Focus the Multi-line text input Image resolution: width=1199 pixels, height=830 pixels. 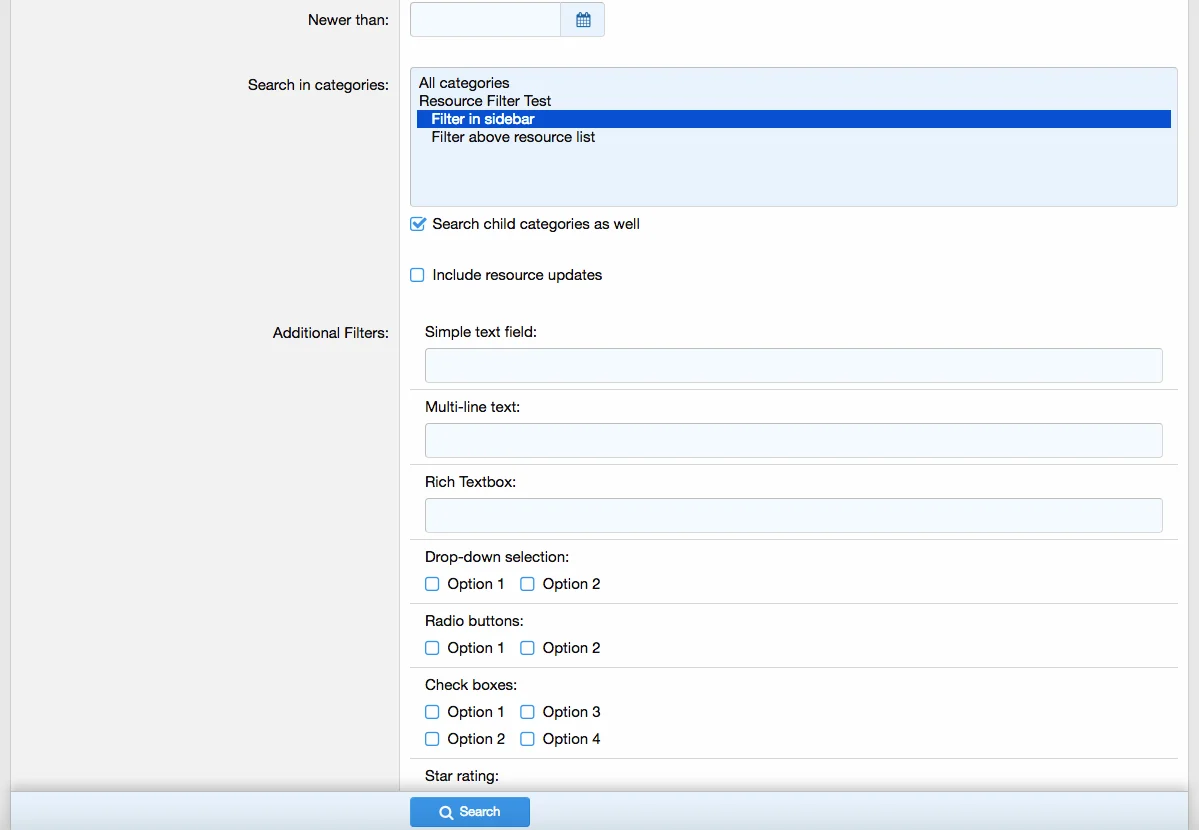(793, 440)
